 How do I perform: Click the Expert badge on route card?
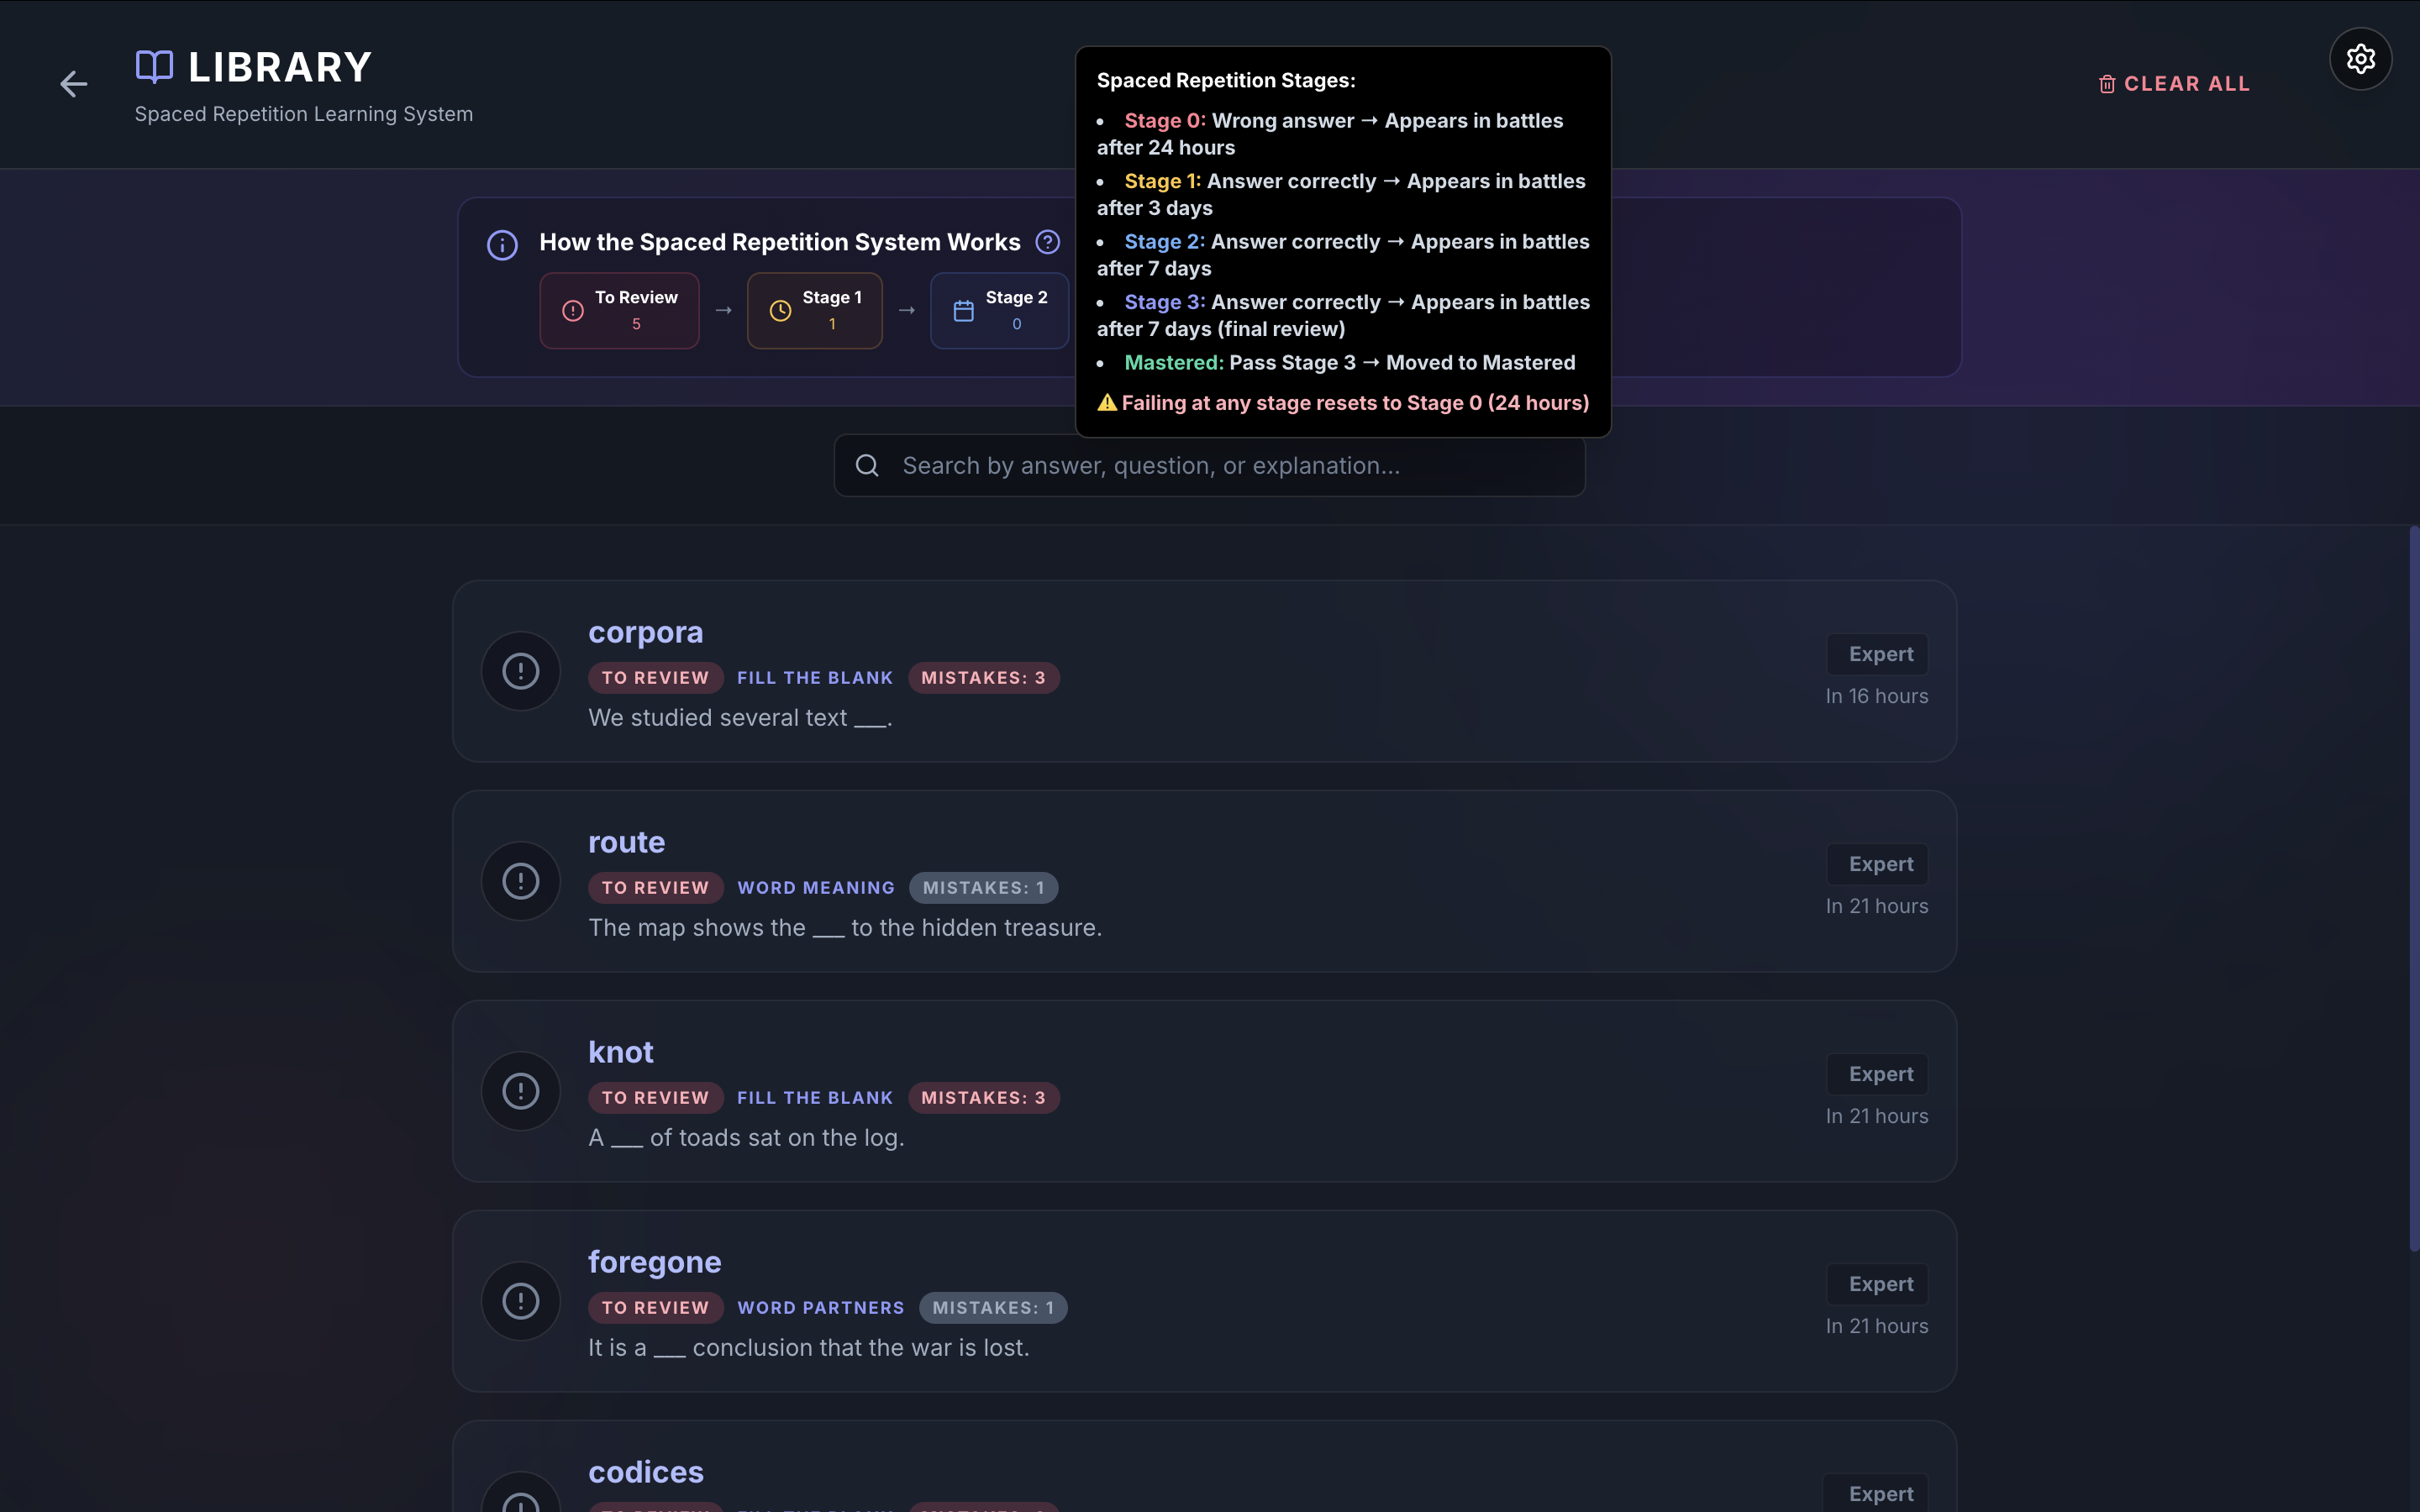point(1880,864)
